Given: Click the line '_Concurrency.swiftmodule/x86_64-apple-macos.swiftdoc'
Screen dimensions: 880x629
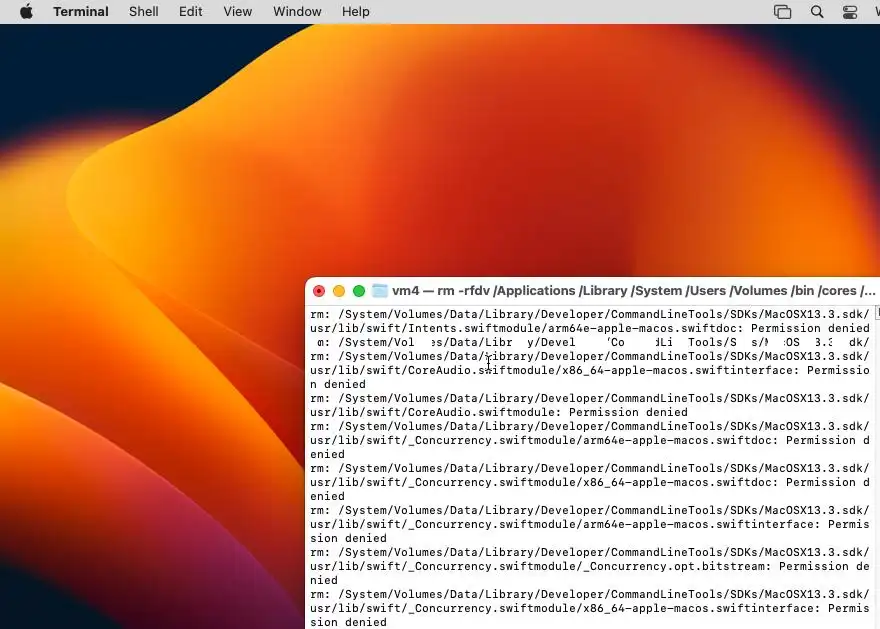Looking at the screenshot, I should coord(589,483).
